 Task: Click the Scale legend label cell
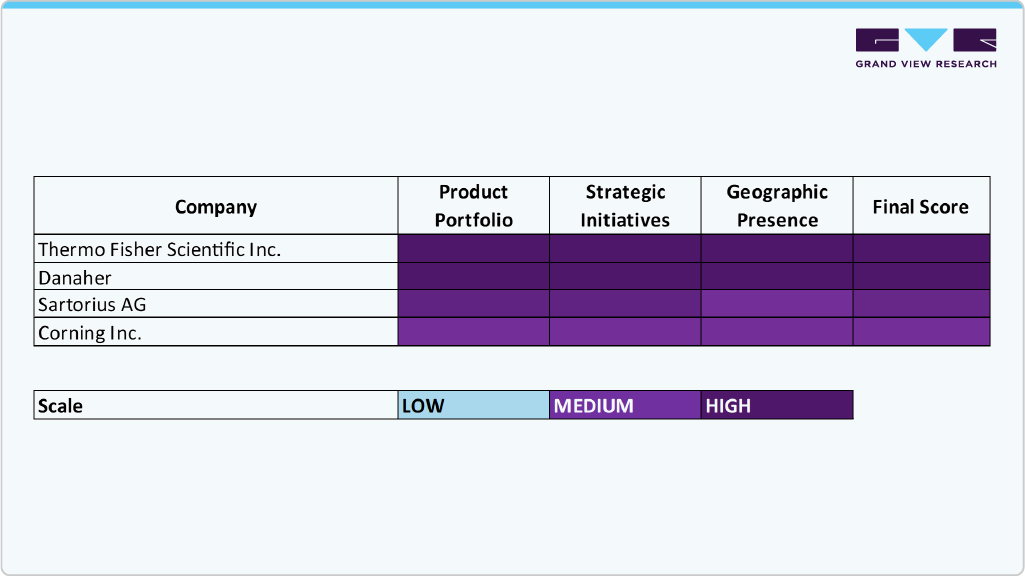pyautogui.click(x=216, y=405)
